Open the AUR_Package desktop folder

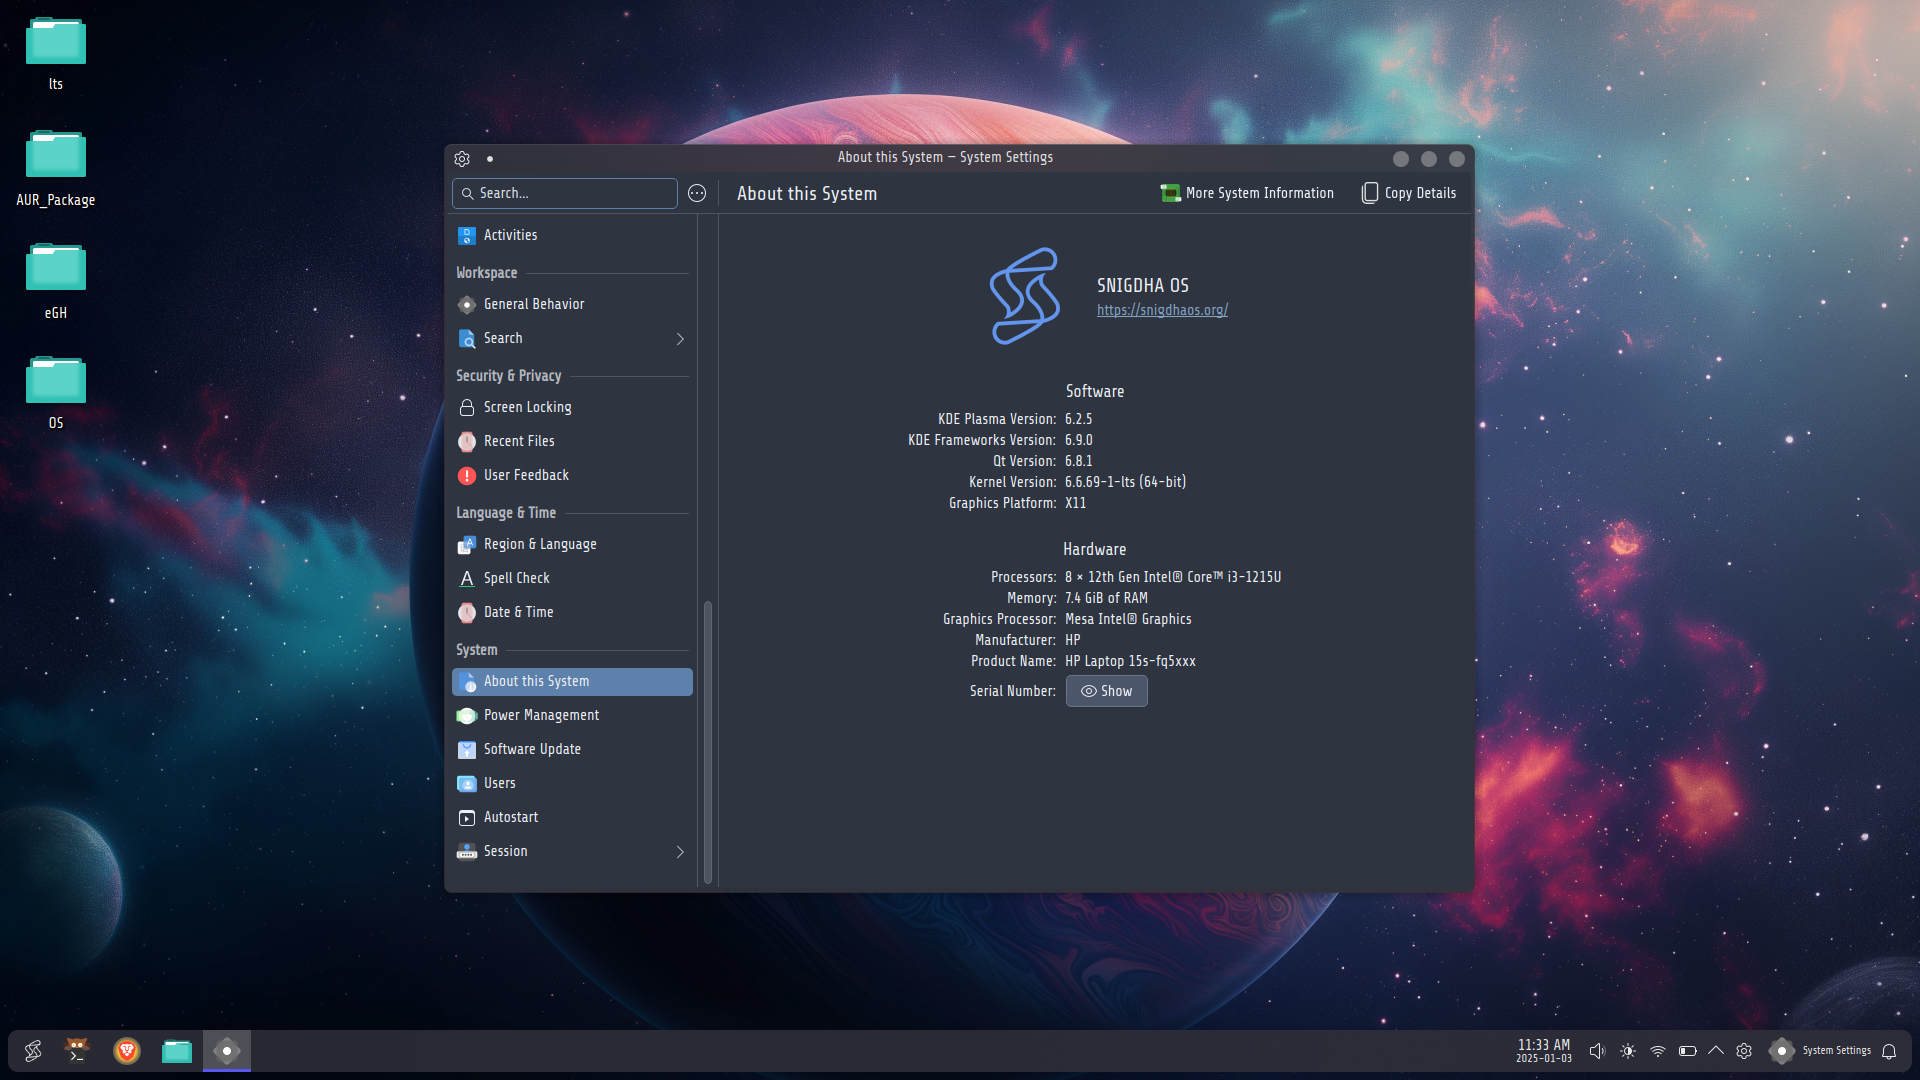tap(56, 169)
